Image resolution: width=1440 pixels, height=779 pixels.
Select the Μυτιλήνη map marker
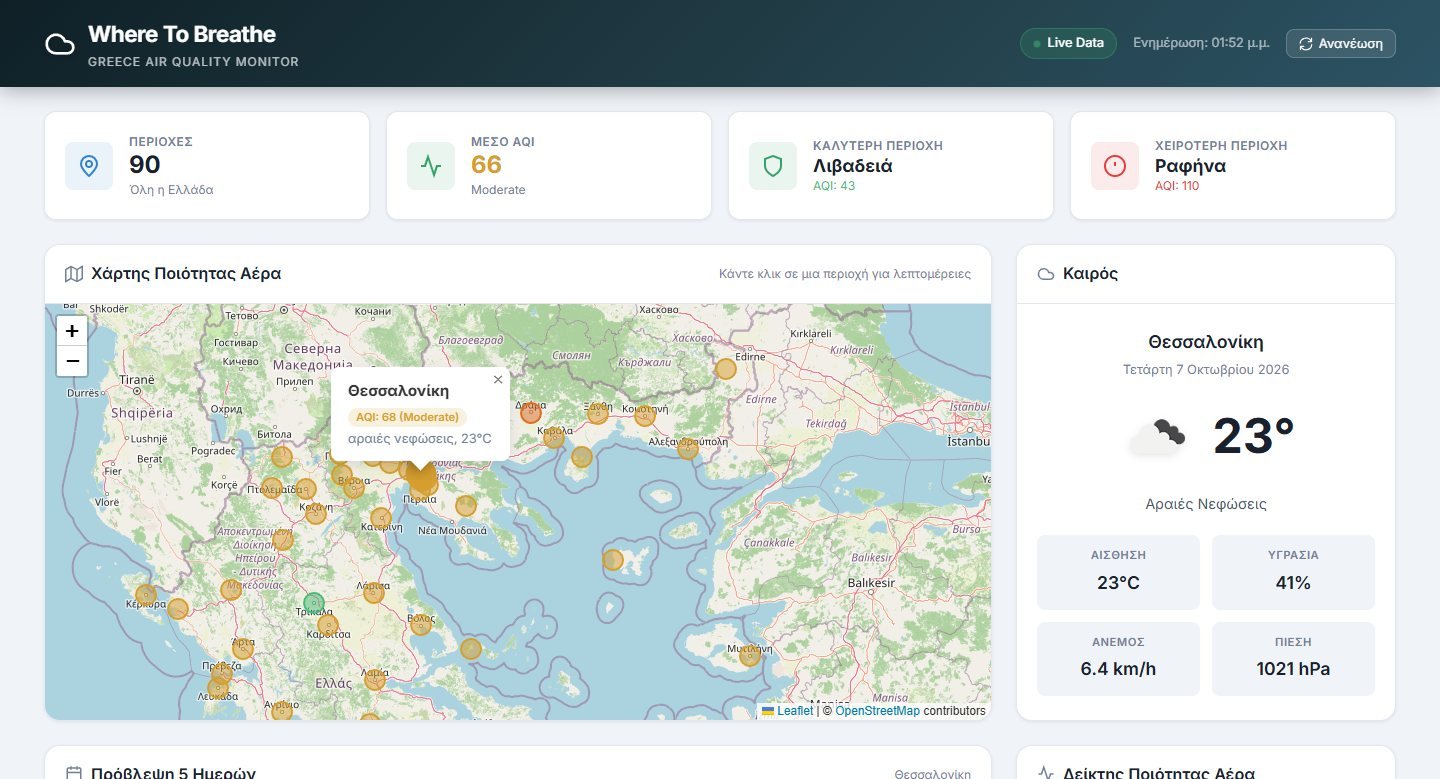(749, 656)
